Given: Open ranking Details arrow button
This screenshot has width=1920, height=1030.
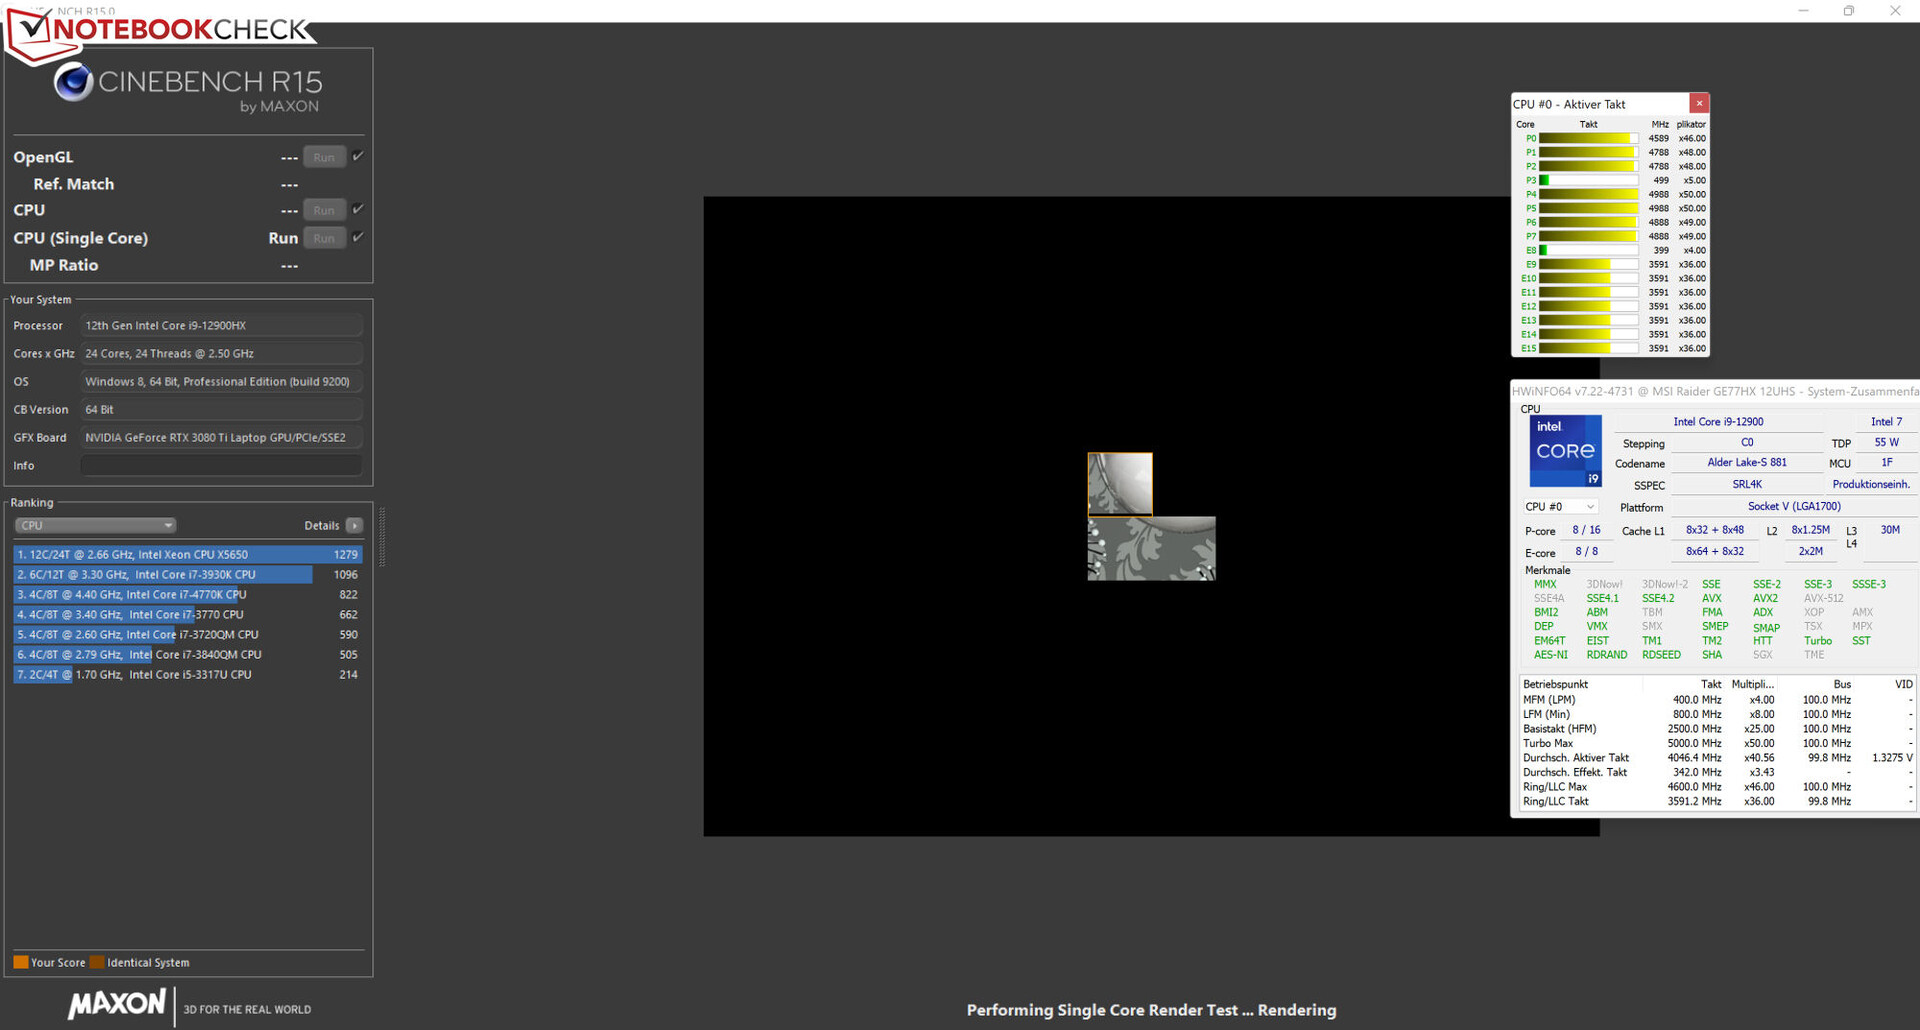Looking at the screenshot, I should pos(354,526).
